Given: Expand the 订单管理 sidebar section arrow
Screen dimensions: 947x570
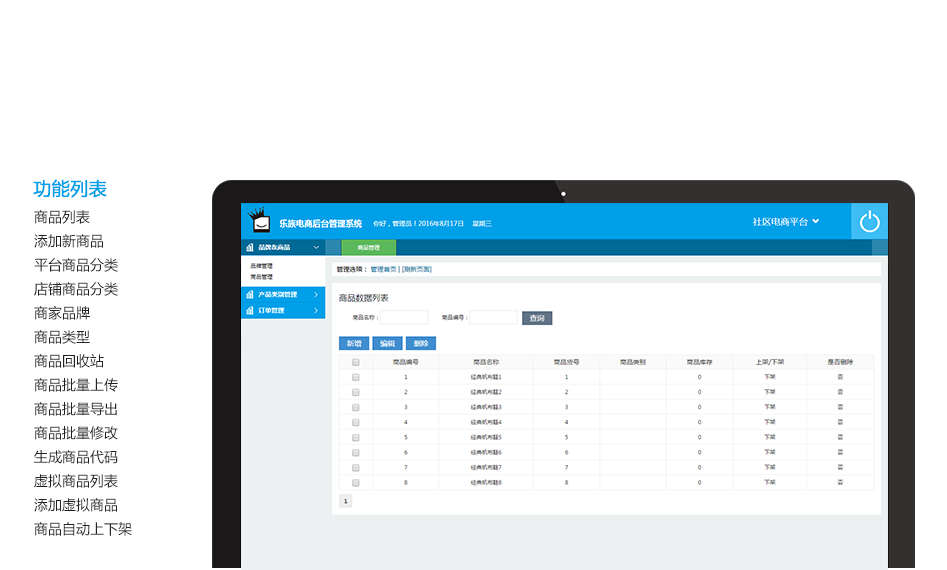Looking at the screenshot, I should [x=316, y=311].
